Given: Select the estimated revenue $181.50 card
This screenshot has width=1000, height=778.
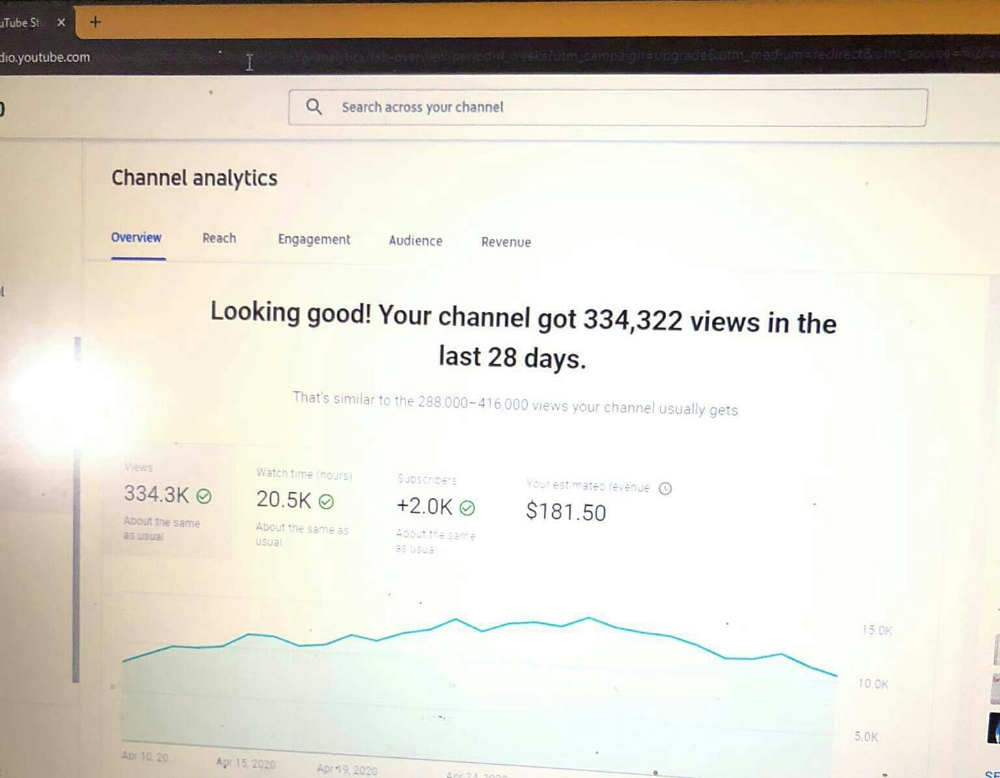Looking at the screenshot, I should 598,503.
